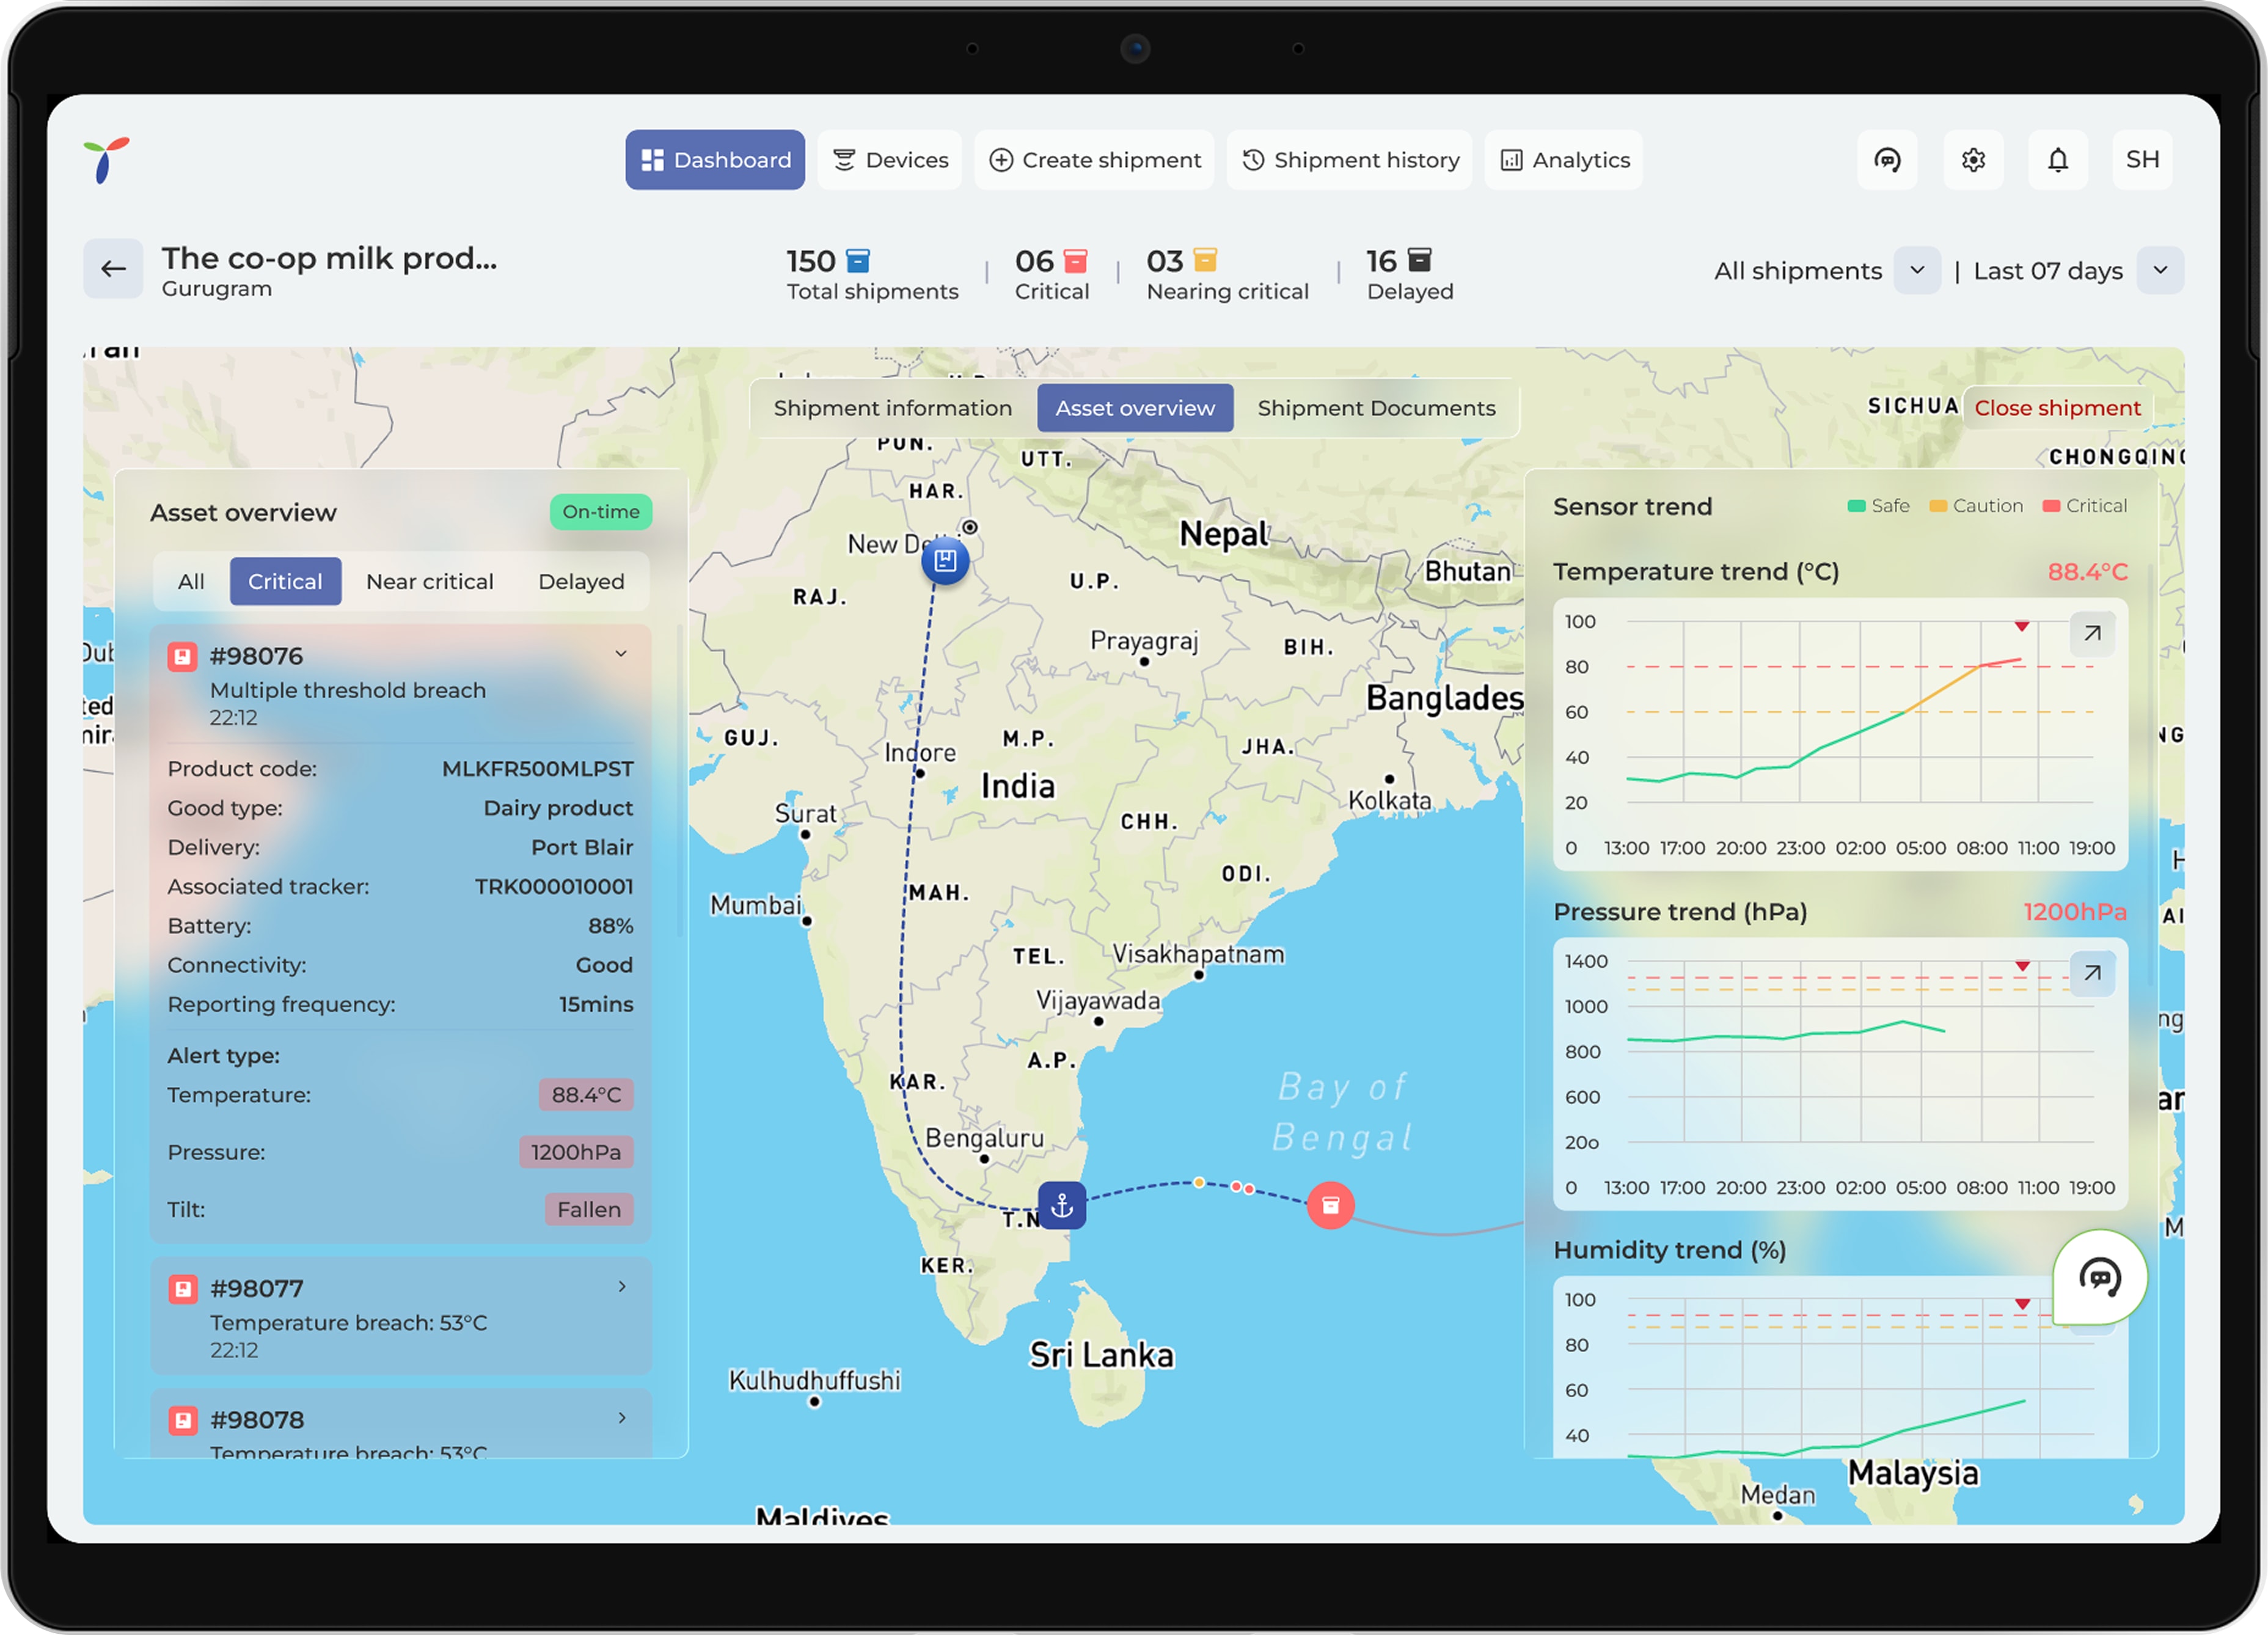Click the red critical shipment marker on map
This screenshot has height=1635, width=2268.
coord(1330,1206)
